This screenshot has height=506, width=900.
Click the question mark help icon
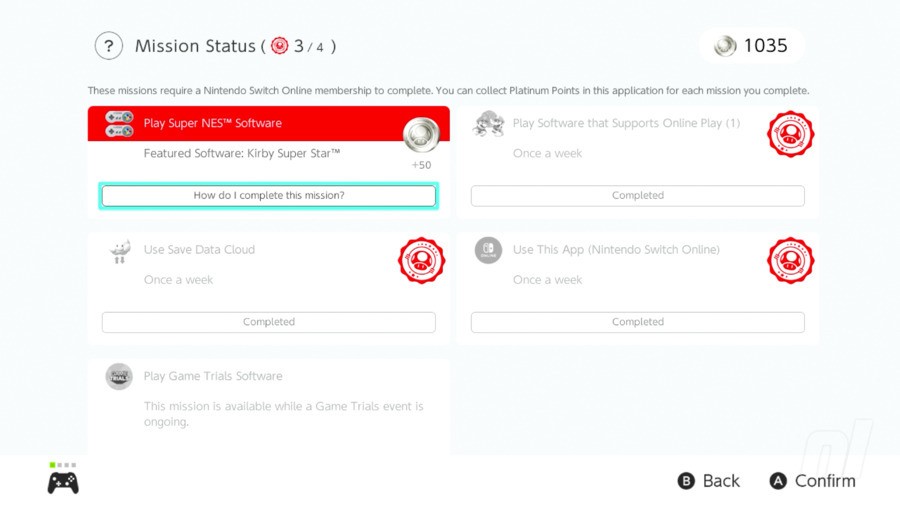tap(109, 46)
